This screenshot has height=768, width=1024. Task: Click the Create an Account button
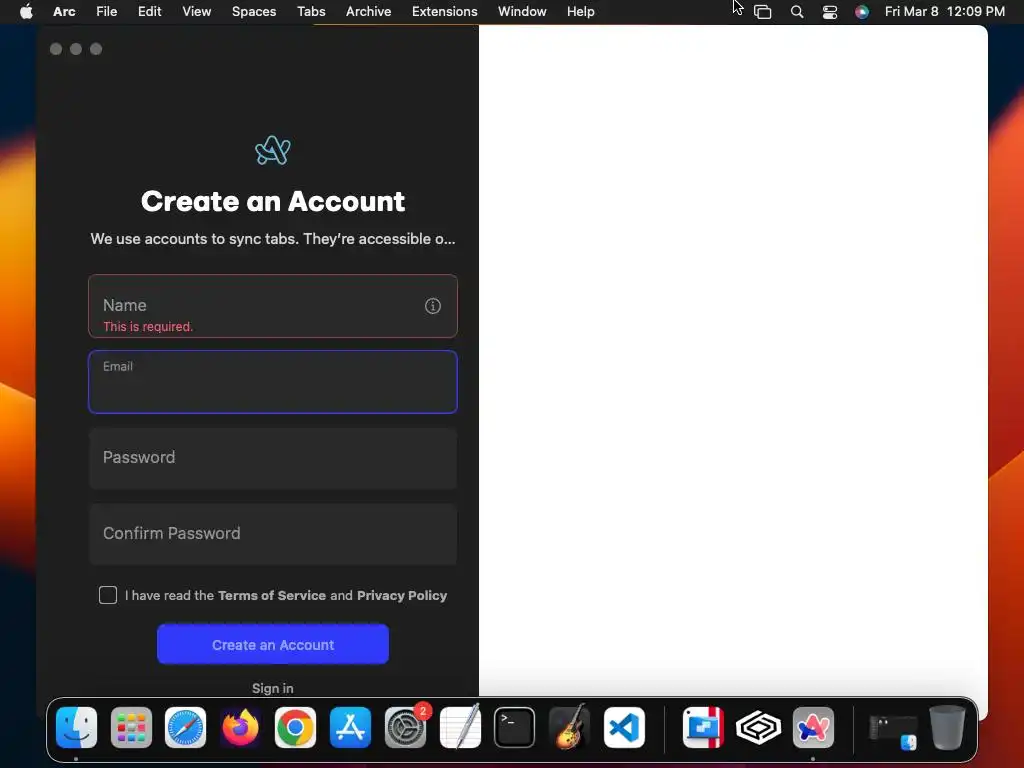[273, 645]
